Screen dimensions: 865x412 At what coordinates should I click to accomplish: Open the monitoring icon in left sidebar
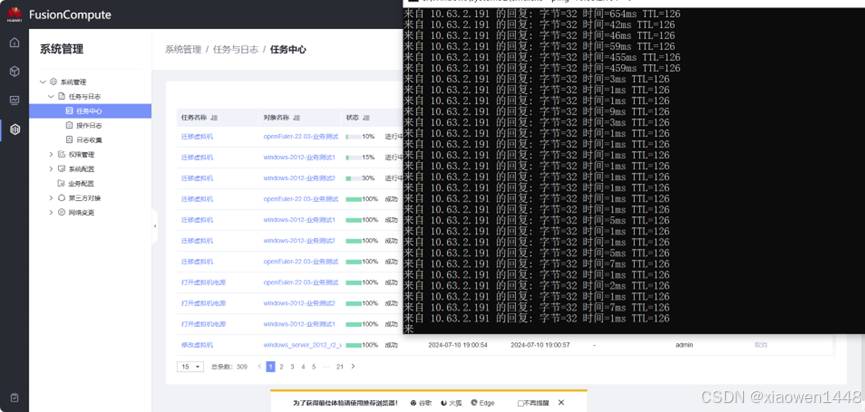click(14, 100)
